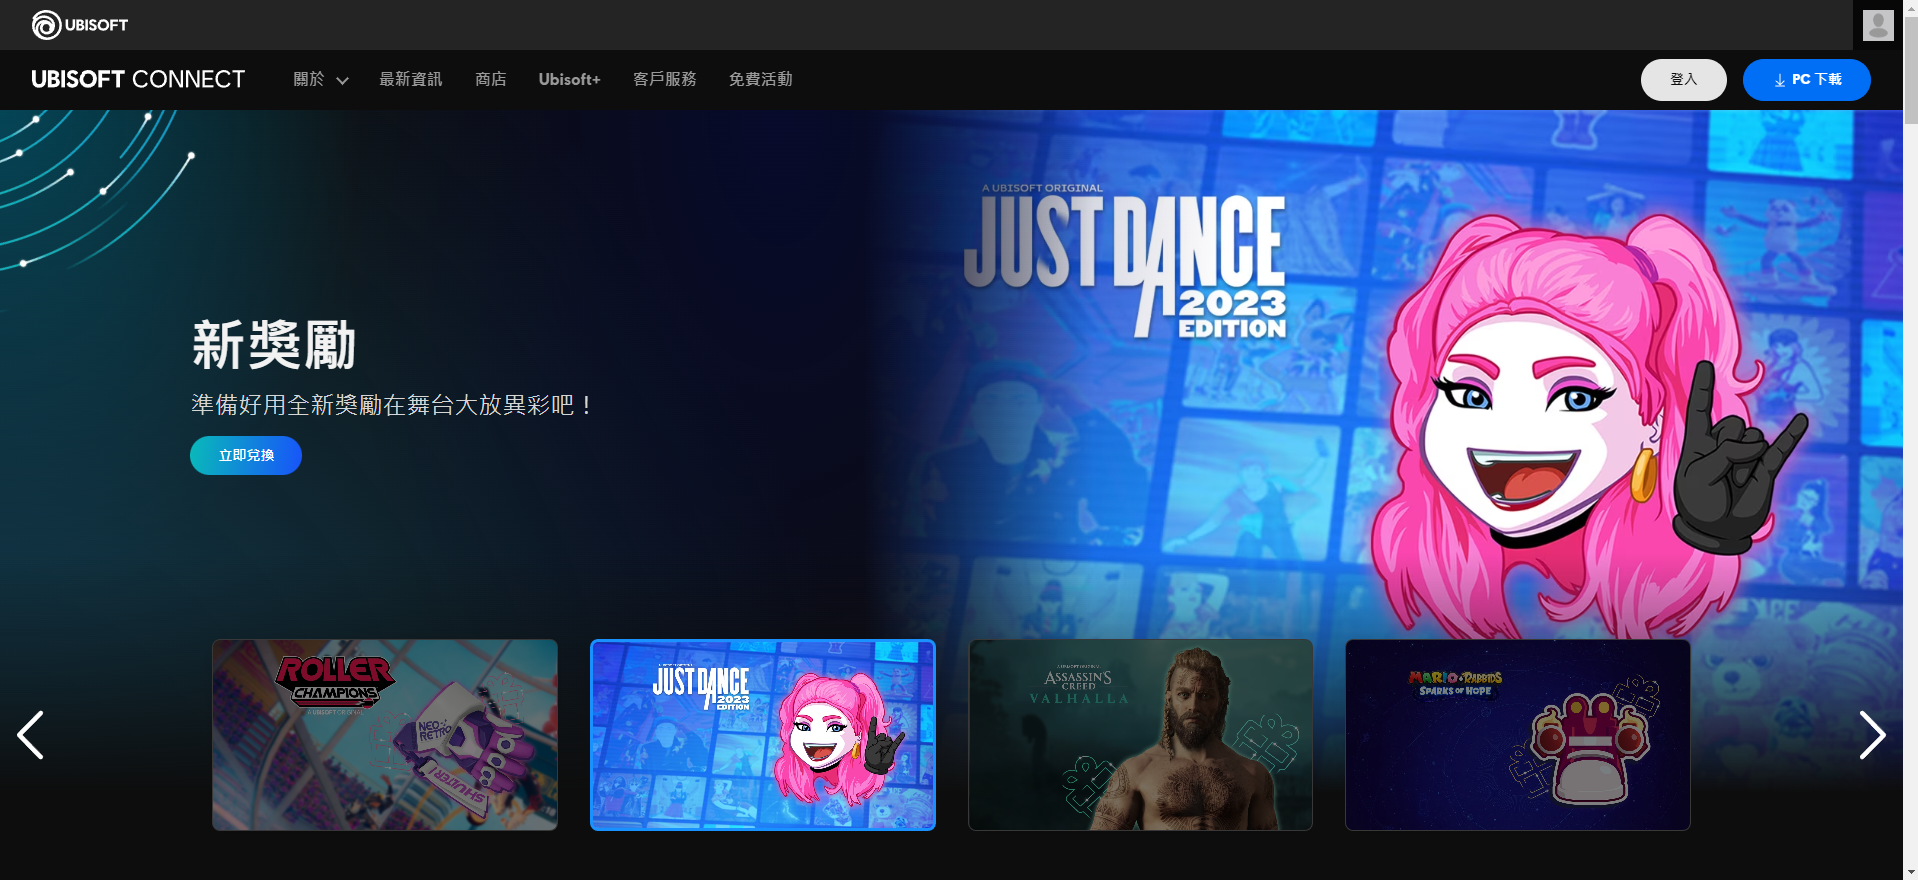This screenshot has height=880, width=1918.
Task: Click the UBISOFT CONNECT home logo
Action: coord(138,79)
